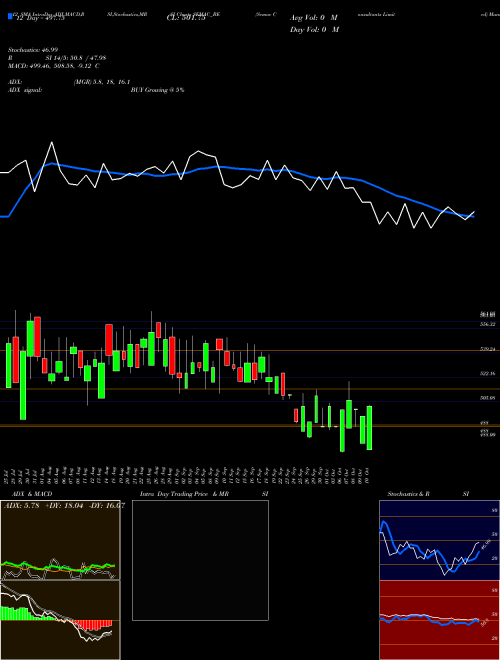Click the peak of the white price line

[x=52, y=142]
